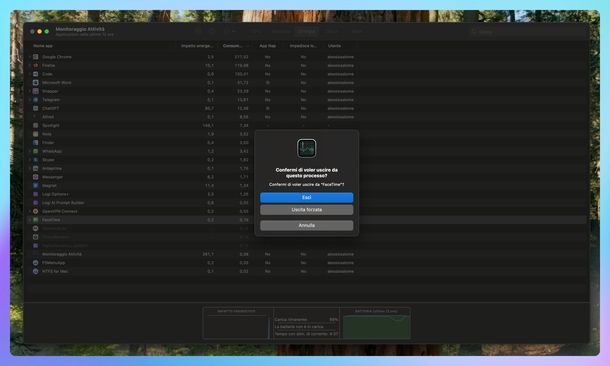Image resolution: width=610 pixels, height=366 pixels.
Task: Click the NTFS for Mac app icon
Action: pyautogui.click(x=35, y=271)
